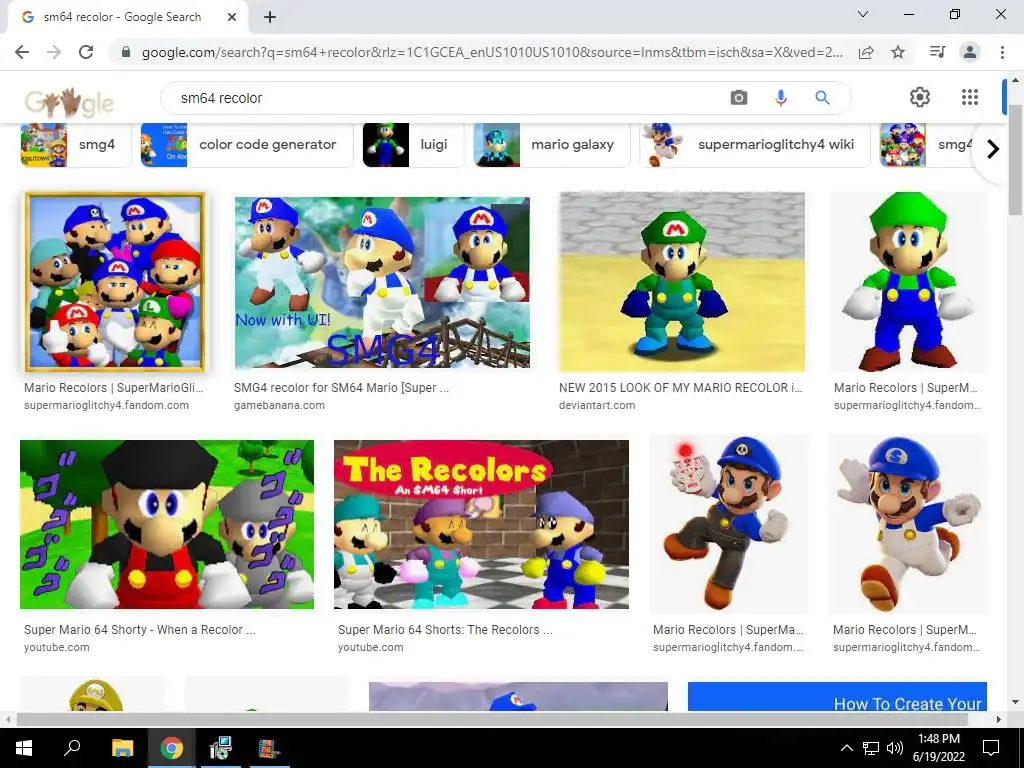Open the Luigi-colored Mario fandom image

tap(908, 282)
